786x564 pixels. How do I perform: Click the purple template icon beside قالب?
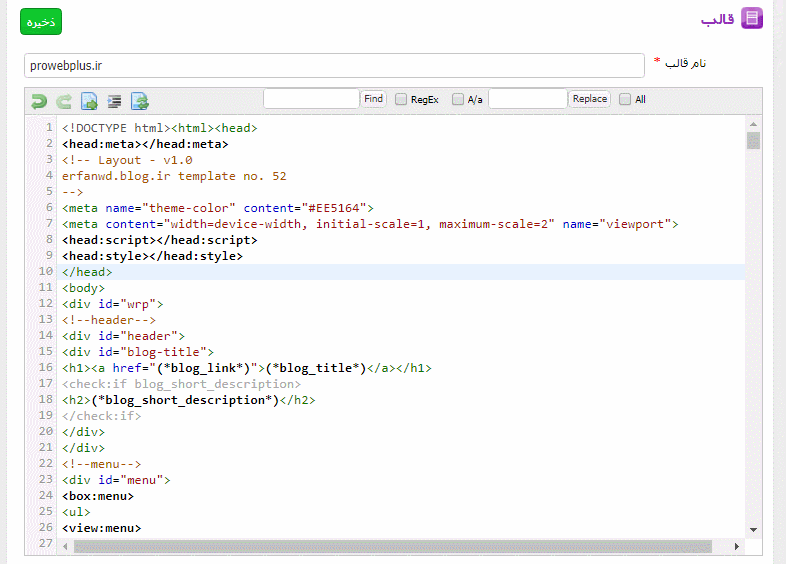pos(752,19)
